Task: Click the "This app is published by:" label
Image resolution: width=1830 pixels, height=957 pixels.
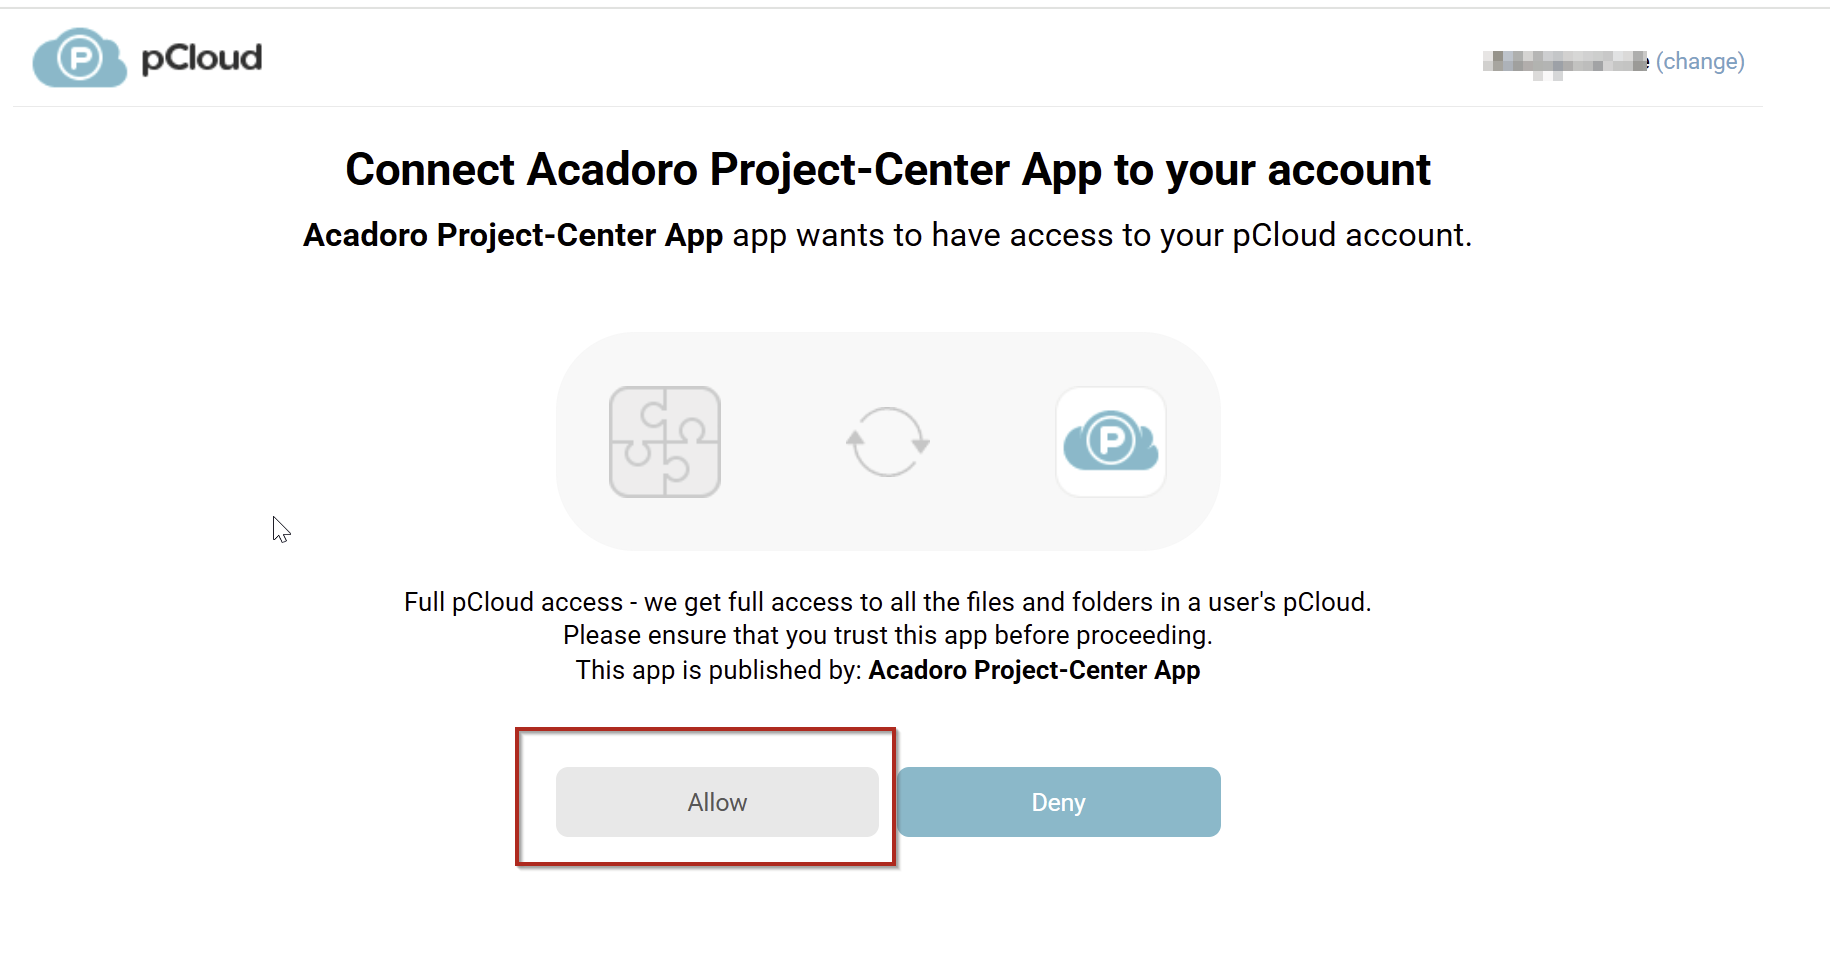Action: coord(718,670)
